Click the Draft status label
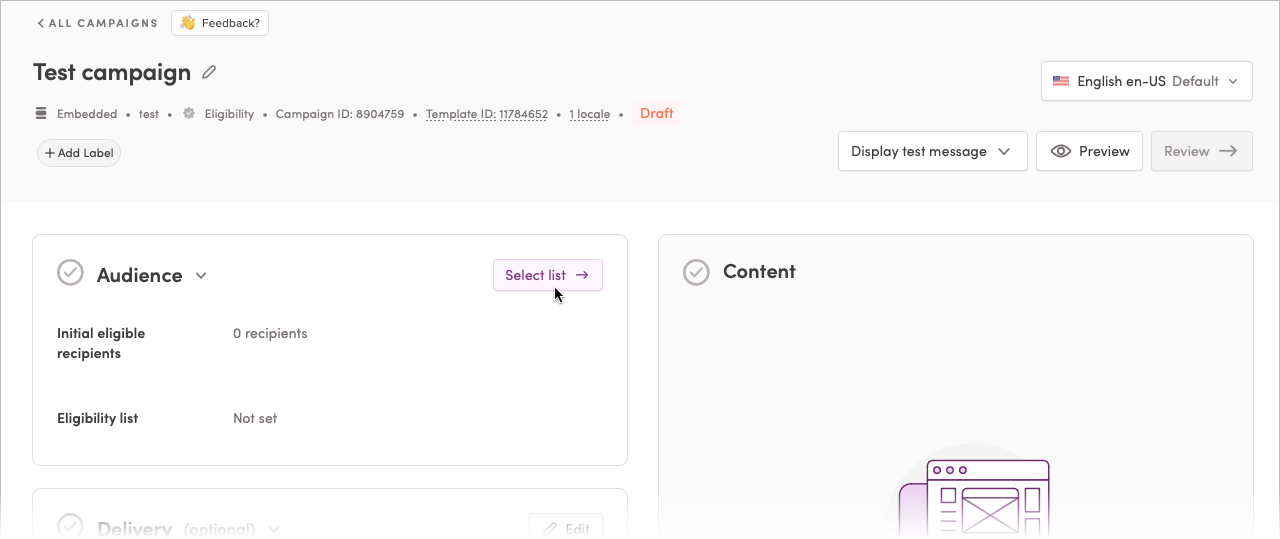The image size is (1280, 539). [657, 113]
